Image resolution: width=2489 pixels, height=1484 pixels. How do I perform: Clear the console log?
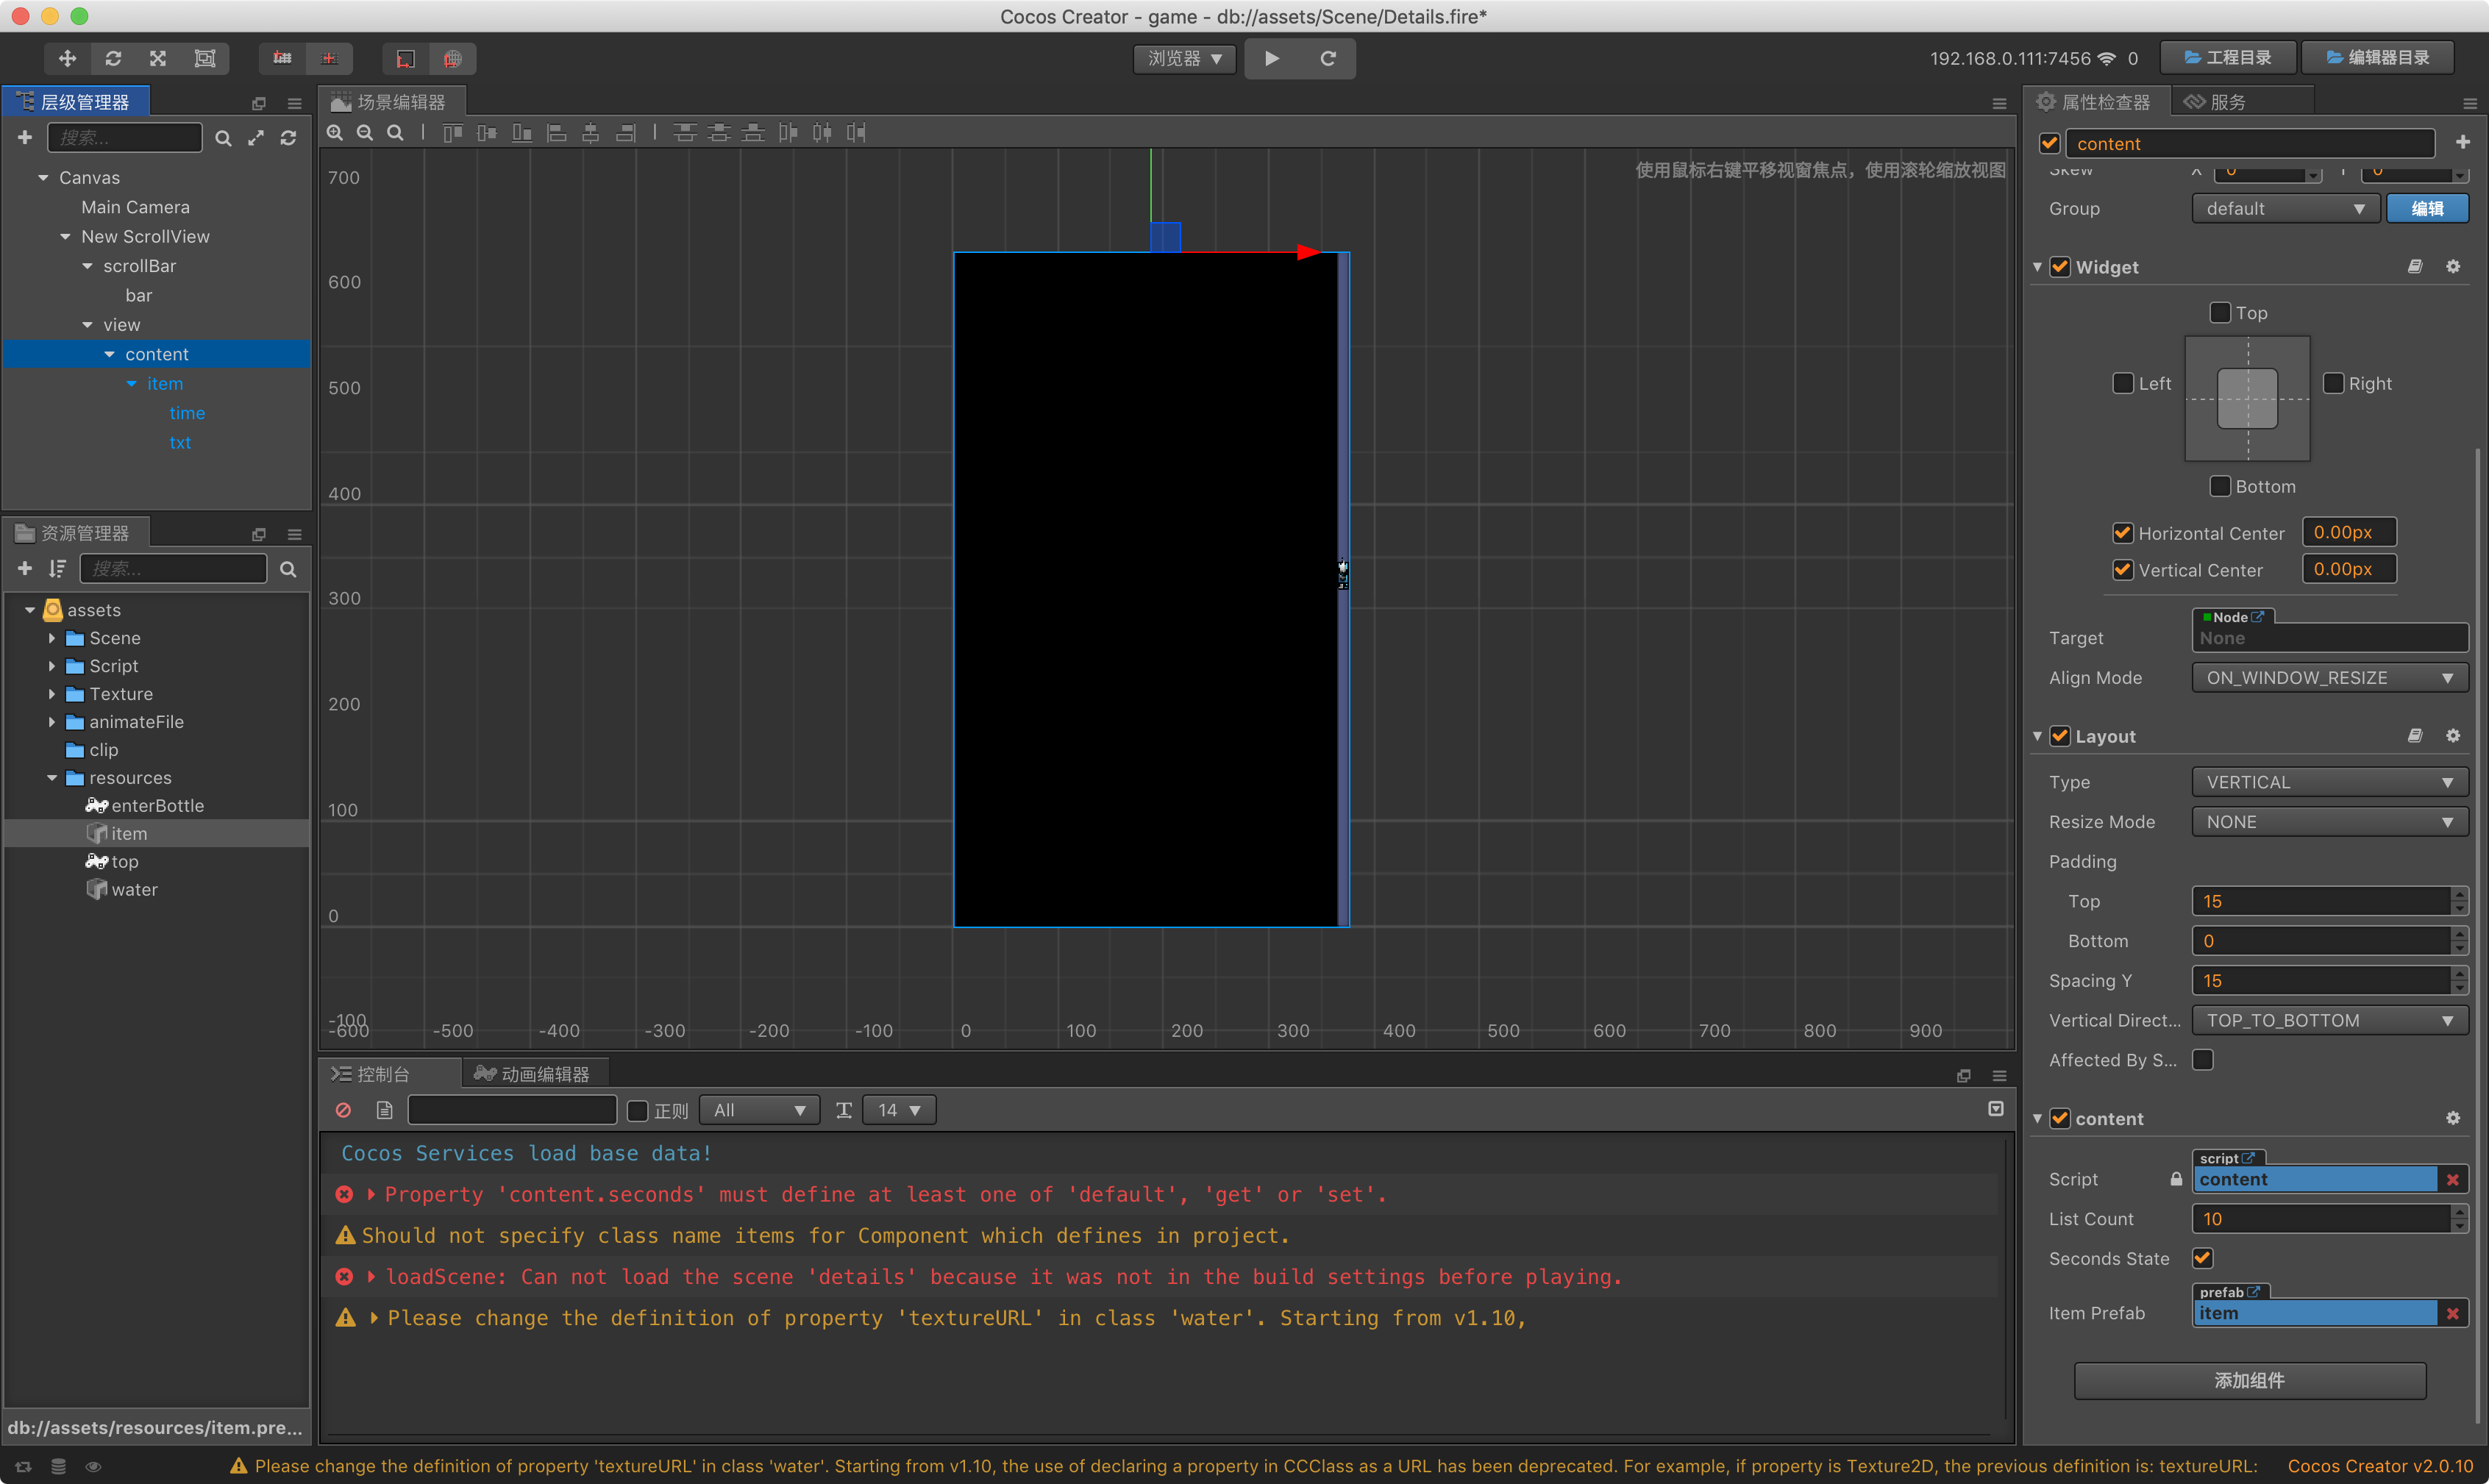[344, 1110]
